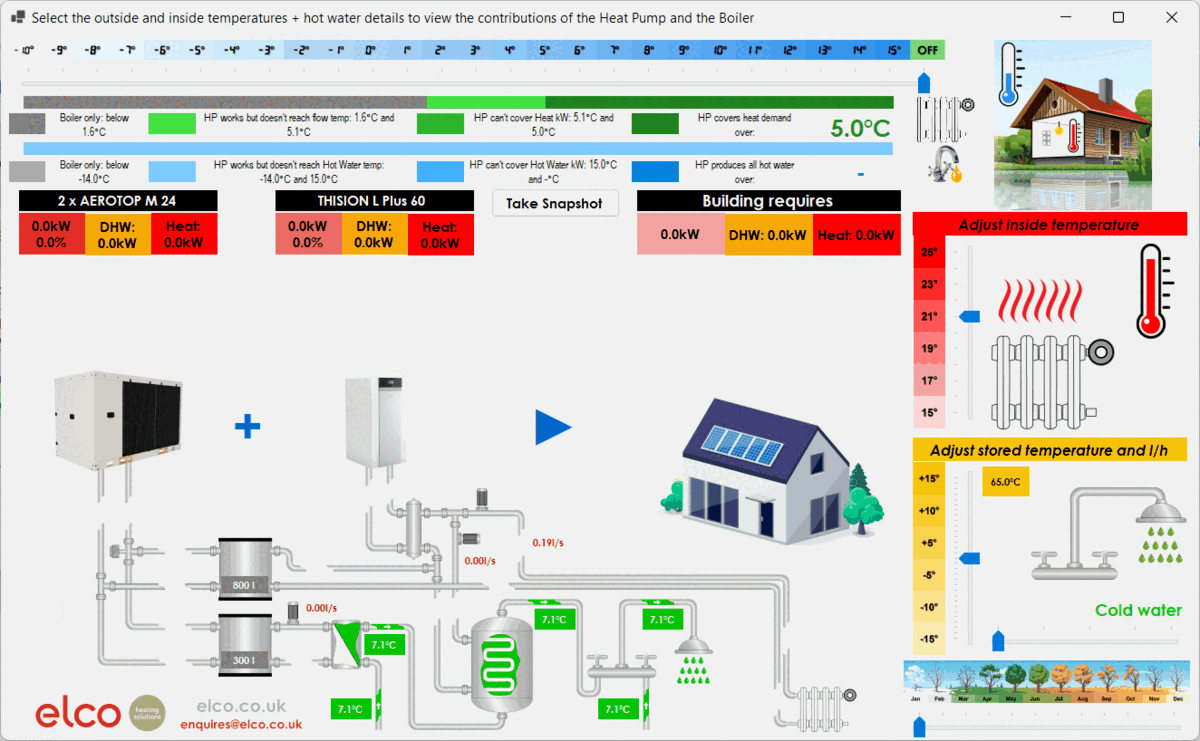Click the Adjust inside temperature heading
1200x741 pixels.
pyautogui.click(x=1049, y=224)
